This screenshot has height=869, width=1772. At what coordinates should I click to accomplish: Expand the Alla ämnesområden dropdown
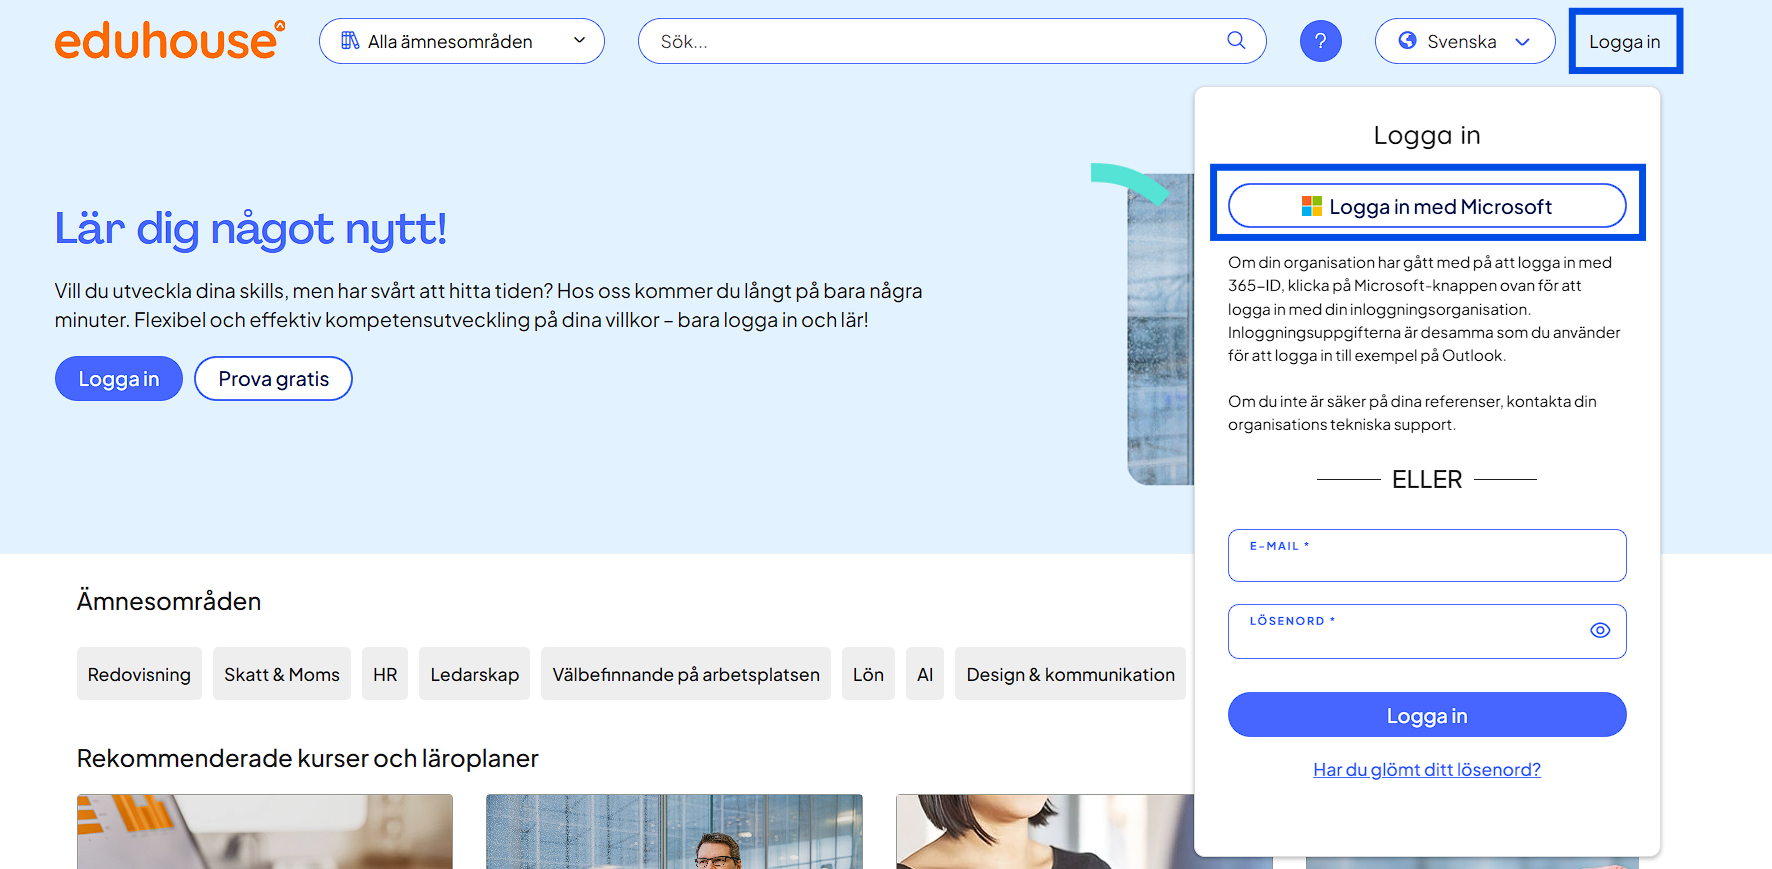(462, 41)
